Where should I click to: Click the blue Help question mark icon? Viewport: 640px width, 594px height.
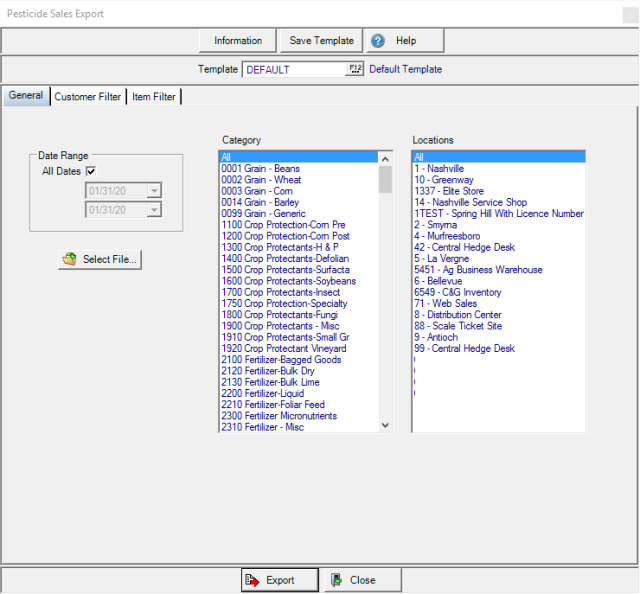378,41
